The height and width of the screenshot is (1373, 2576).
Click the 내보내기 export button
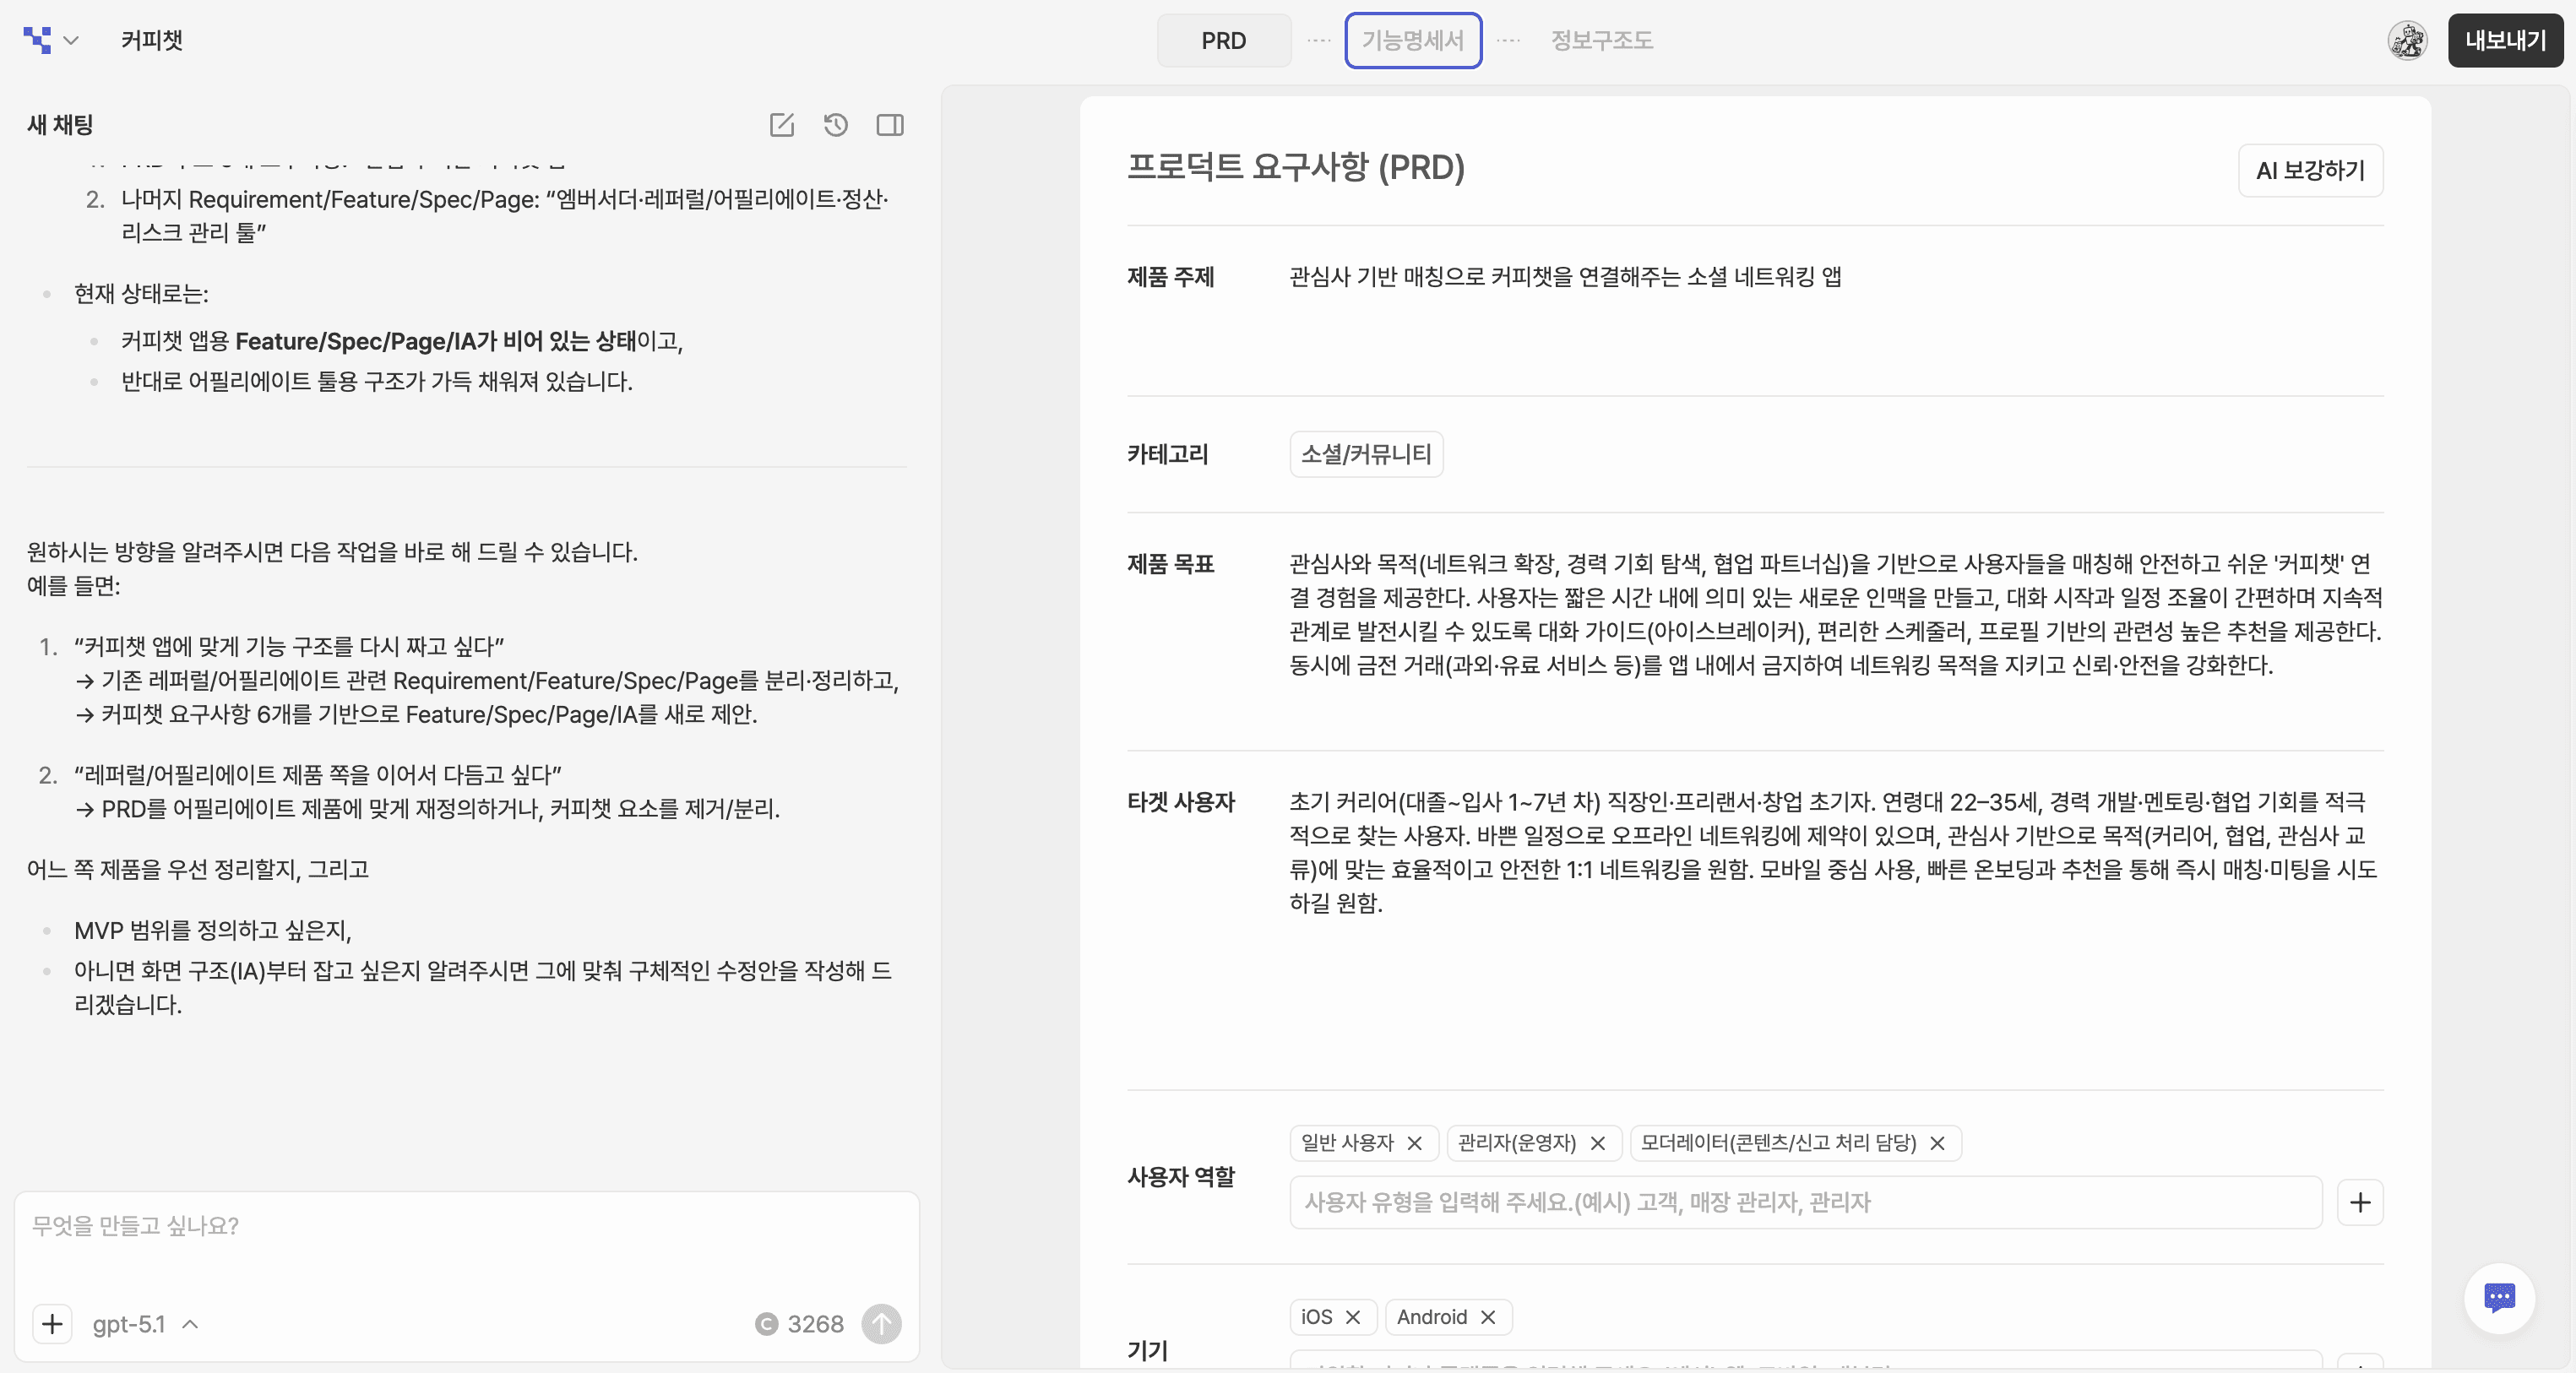pos(2504,41)
